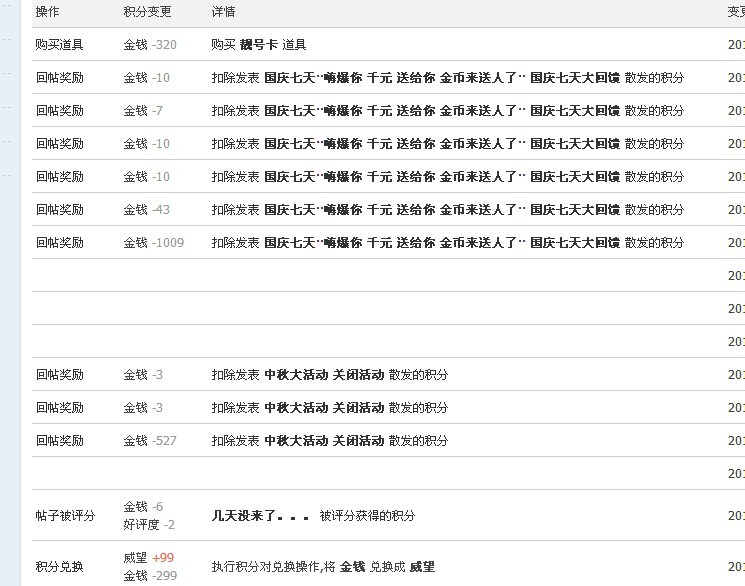Click the 被评分获得的积分 description text
Screen dimensions: 745x586
(367, 516)
